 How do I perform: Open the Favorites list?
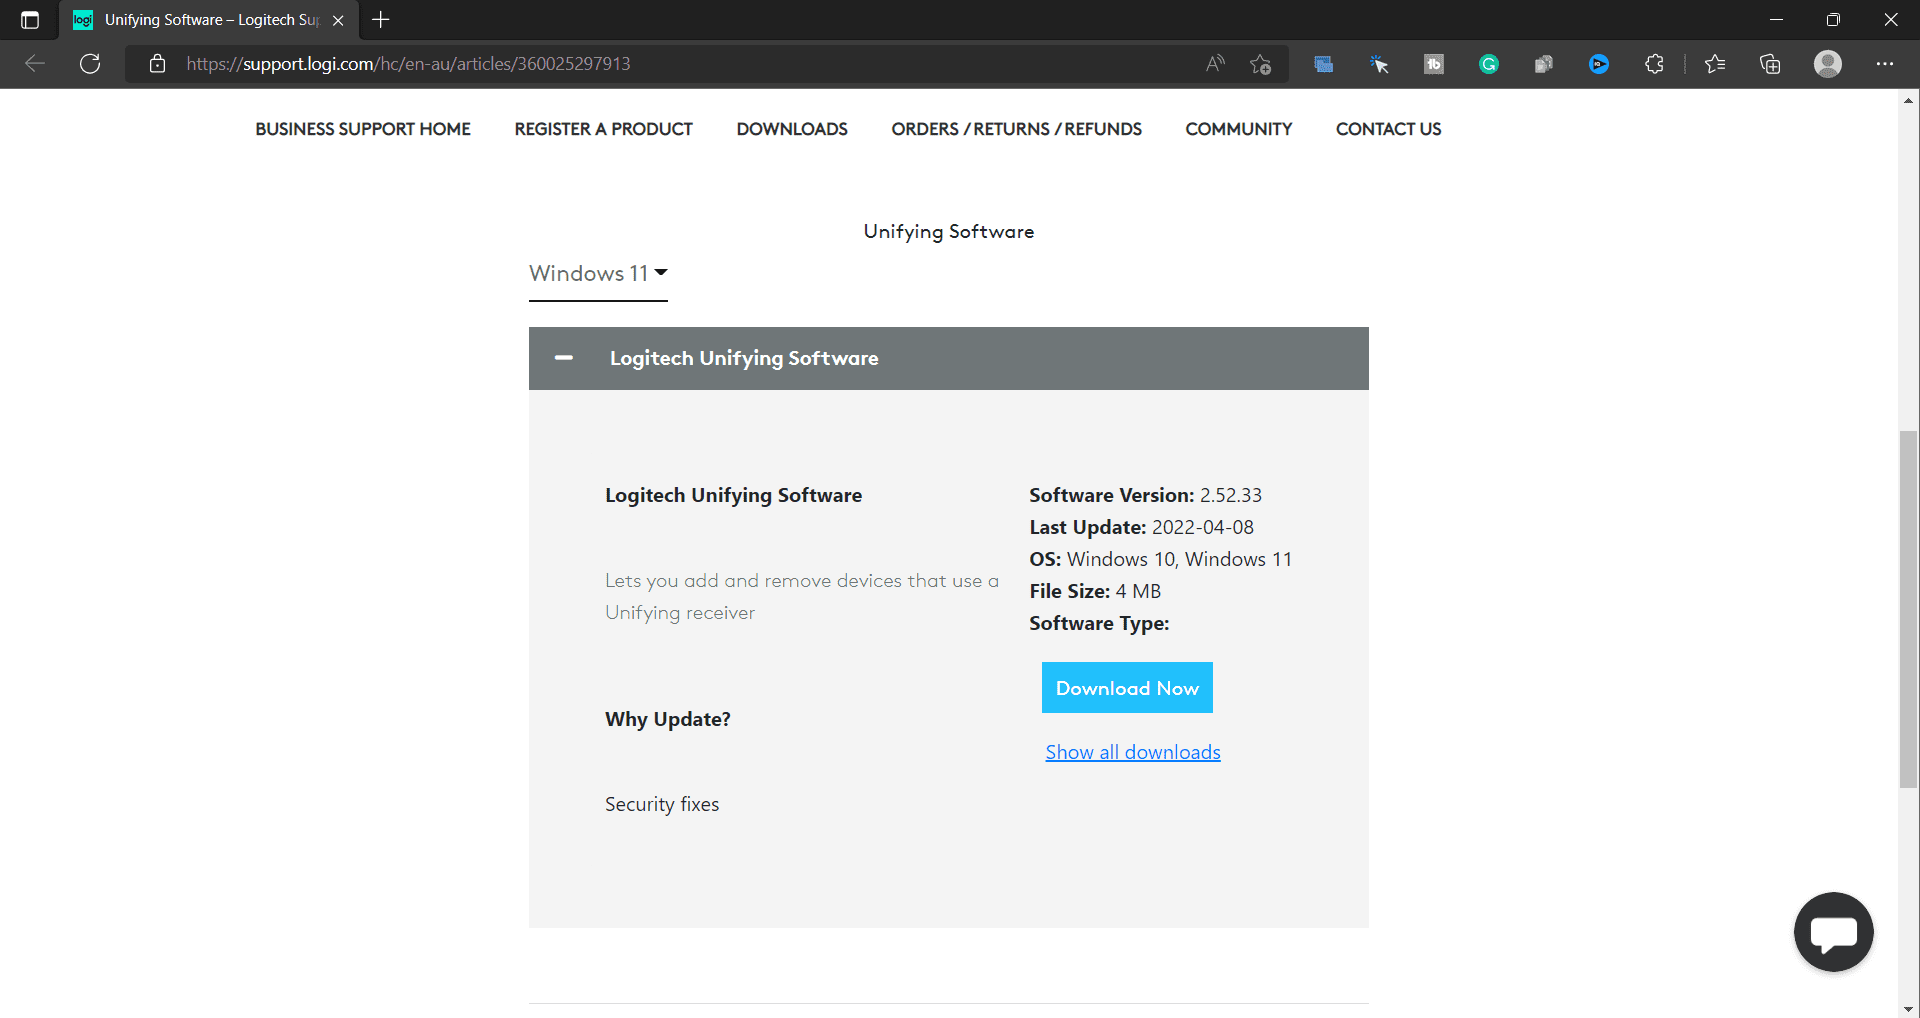pos(1715,64)
